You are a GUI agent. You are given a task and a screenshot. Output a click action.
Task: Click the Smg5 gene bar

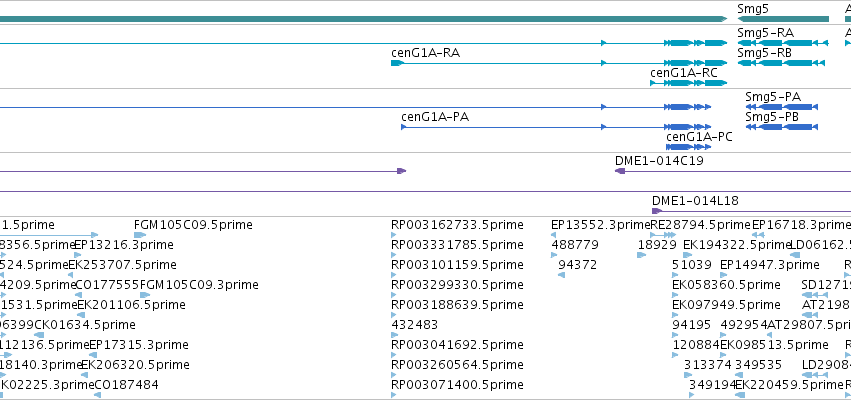(783, 19)
